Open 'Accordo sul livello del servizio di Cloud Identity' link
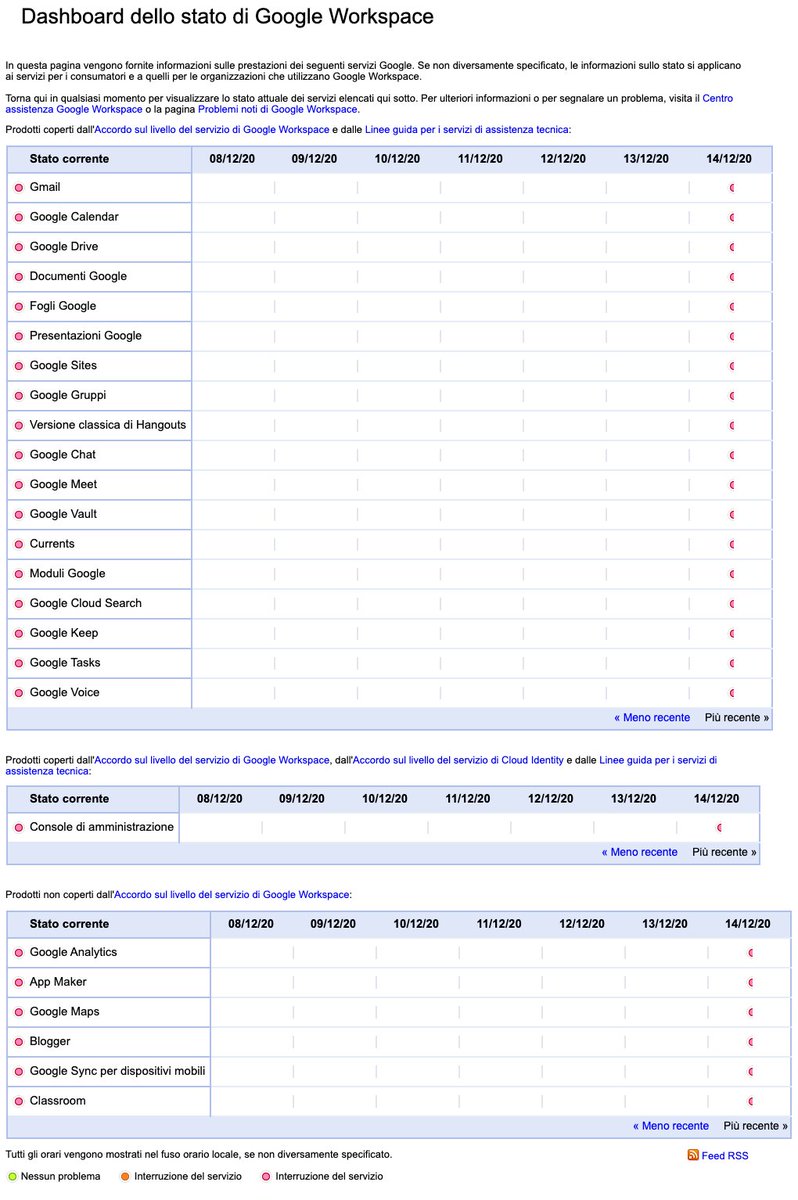This screenshot has width=798, height=1200. click(x=458, y=760)
